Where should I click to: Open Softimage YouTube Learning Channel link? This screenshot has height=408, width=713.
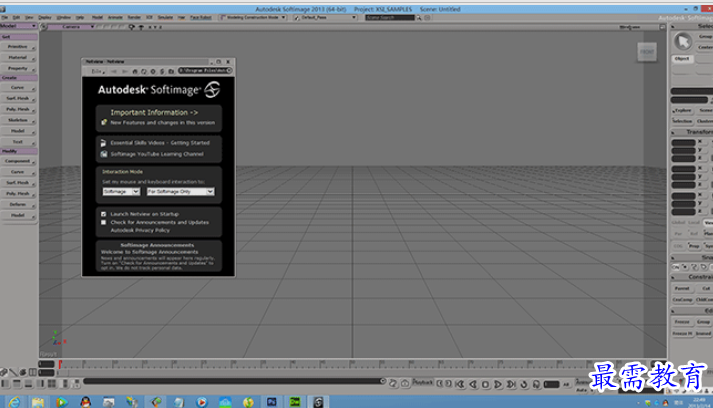(x=157, y=154)
